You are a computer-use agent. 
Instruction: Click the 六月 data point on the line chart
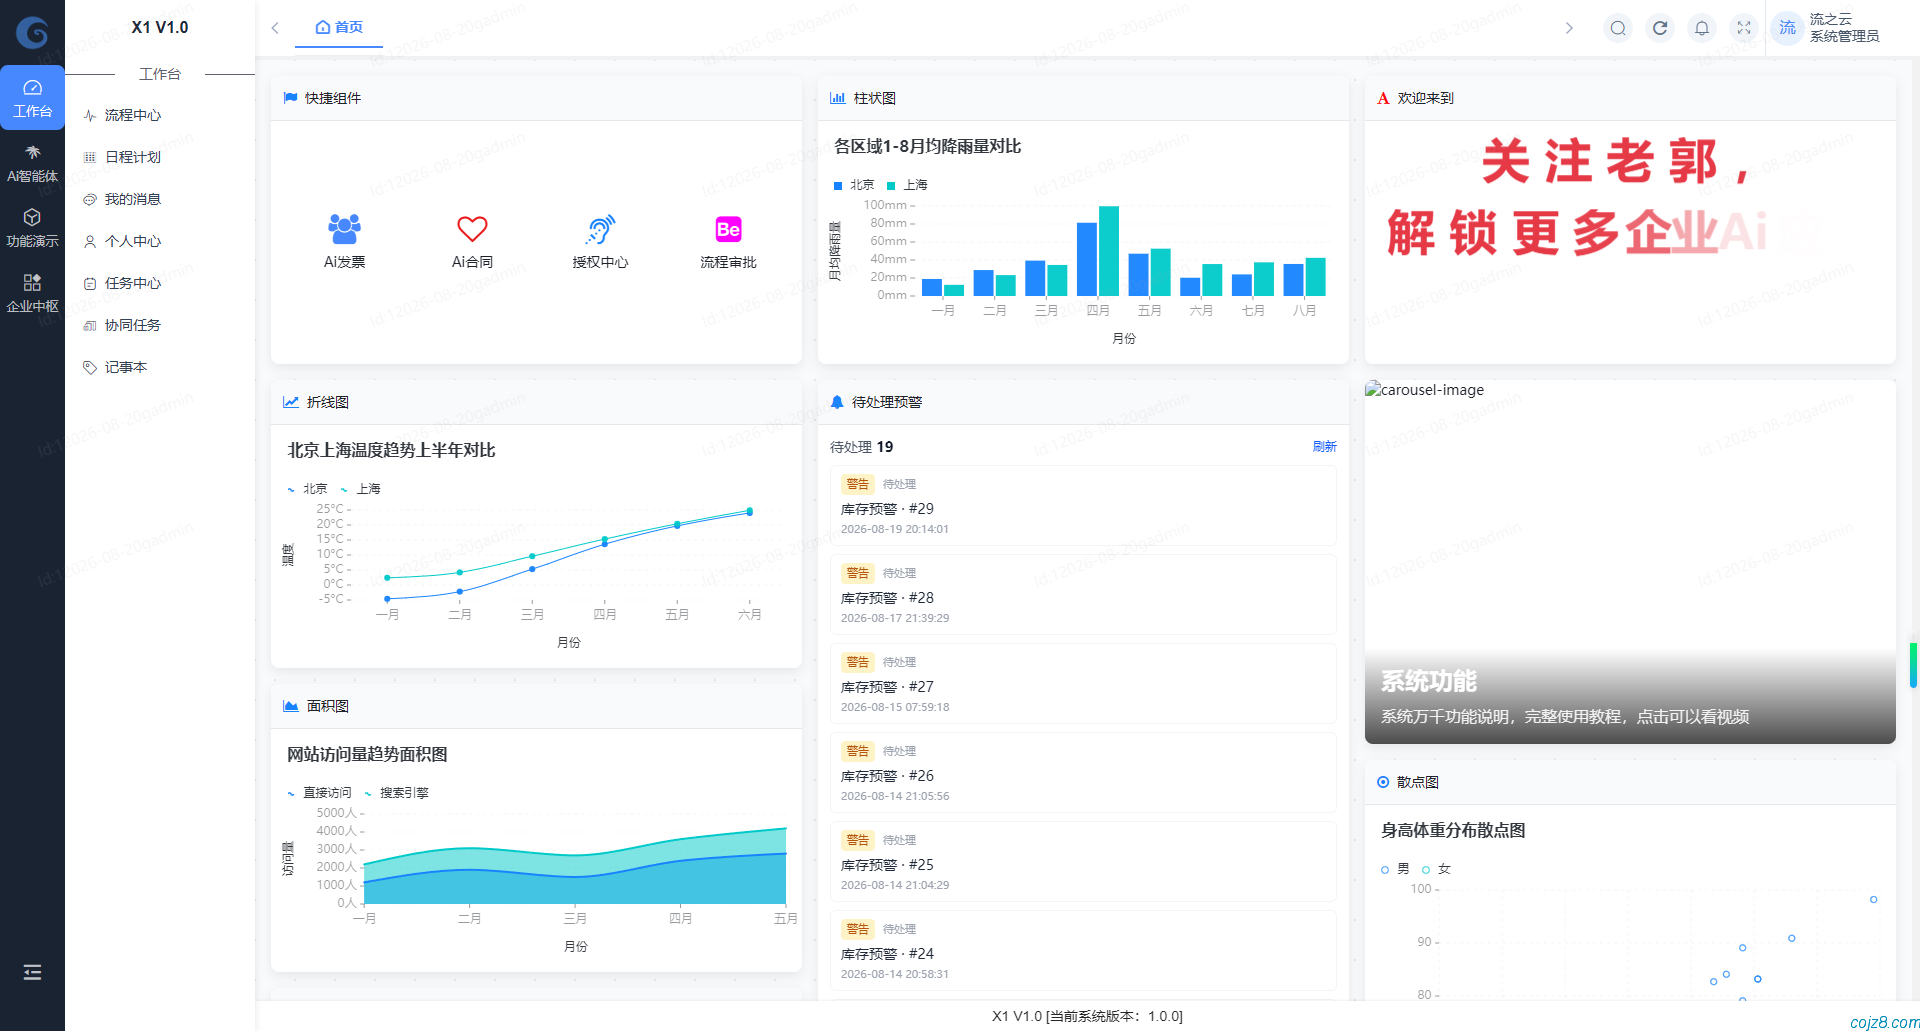pyautogui.click(x=750, y=511)
